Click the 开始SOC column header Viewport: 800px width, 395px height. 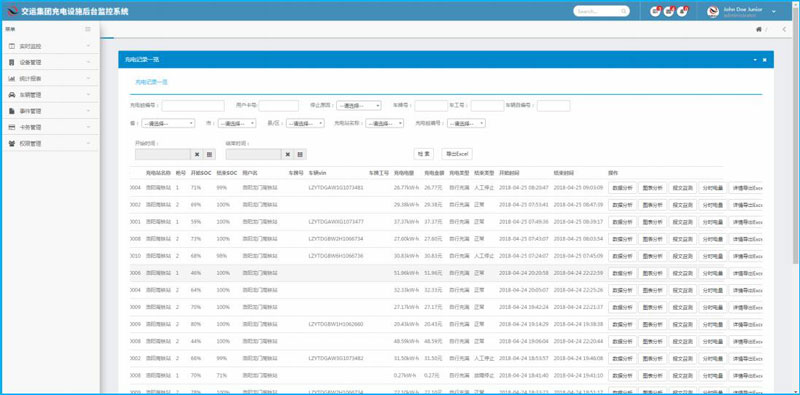coord(201,173)
